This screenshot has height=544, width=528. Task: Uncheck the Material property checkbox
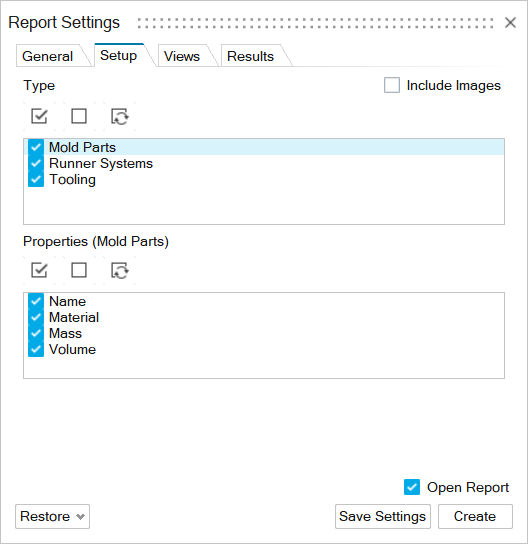pyautogui.click(x=36, y=317)
